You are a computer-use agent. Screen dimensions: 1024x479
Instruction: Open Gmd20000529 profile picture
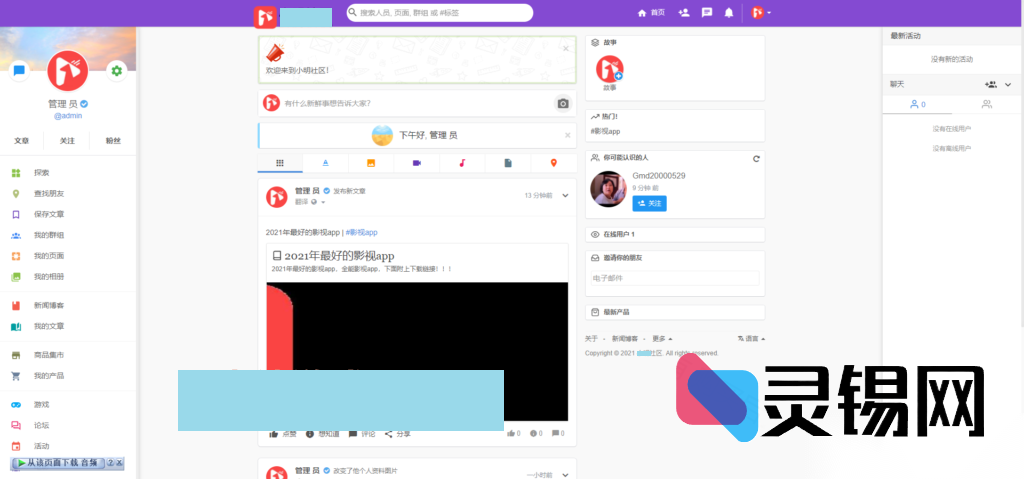[609, 190]
